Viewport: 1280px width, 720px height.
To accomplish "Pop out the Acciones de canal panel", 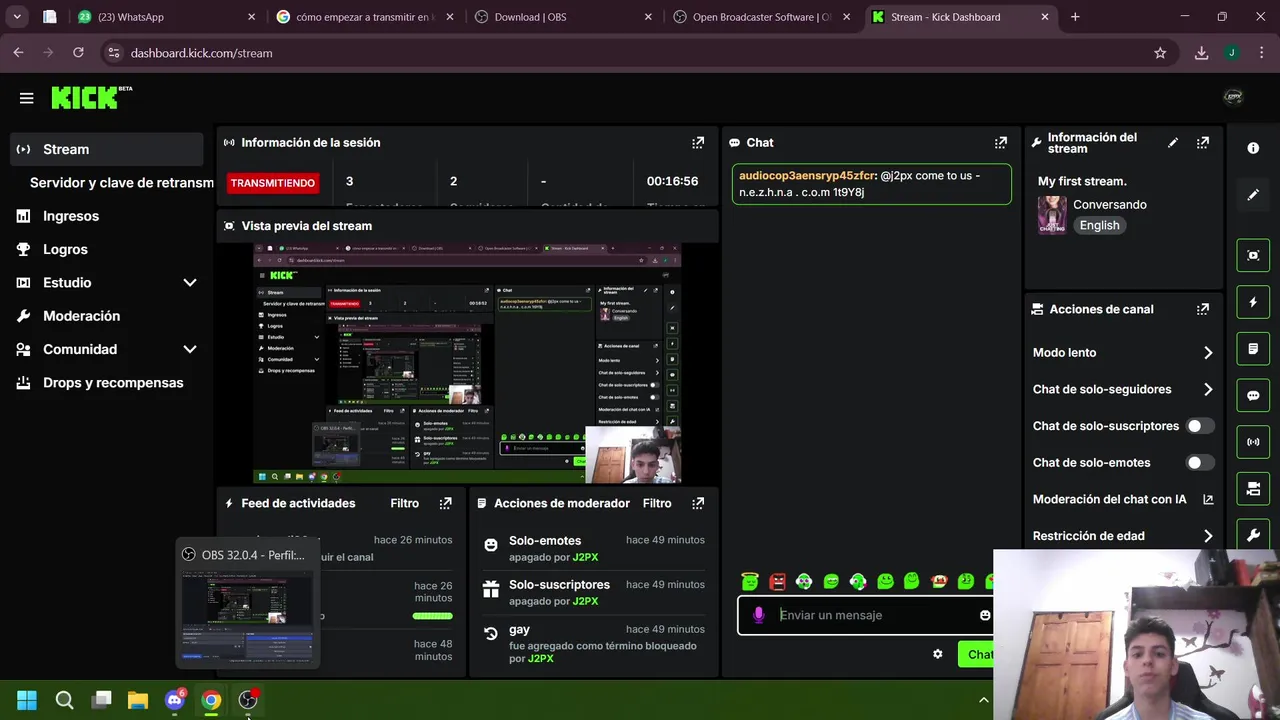I will click(x=1203, y=309).
